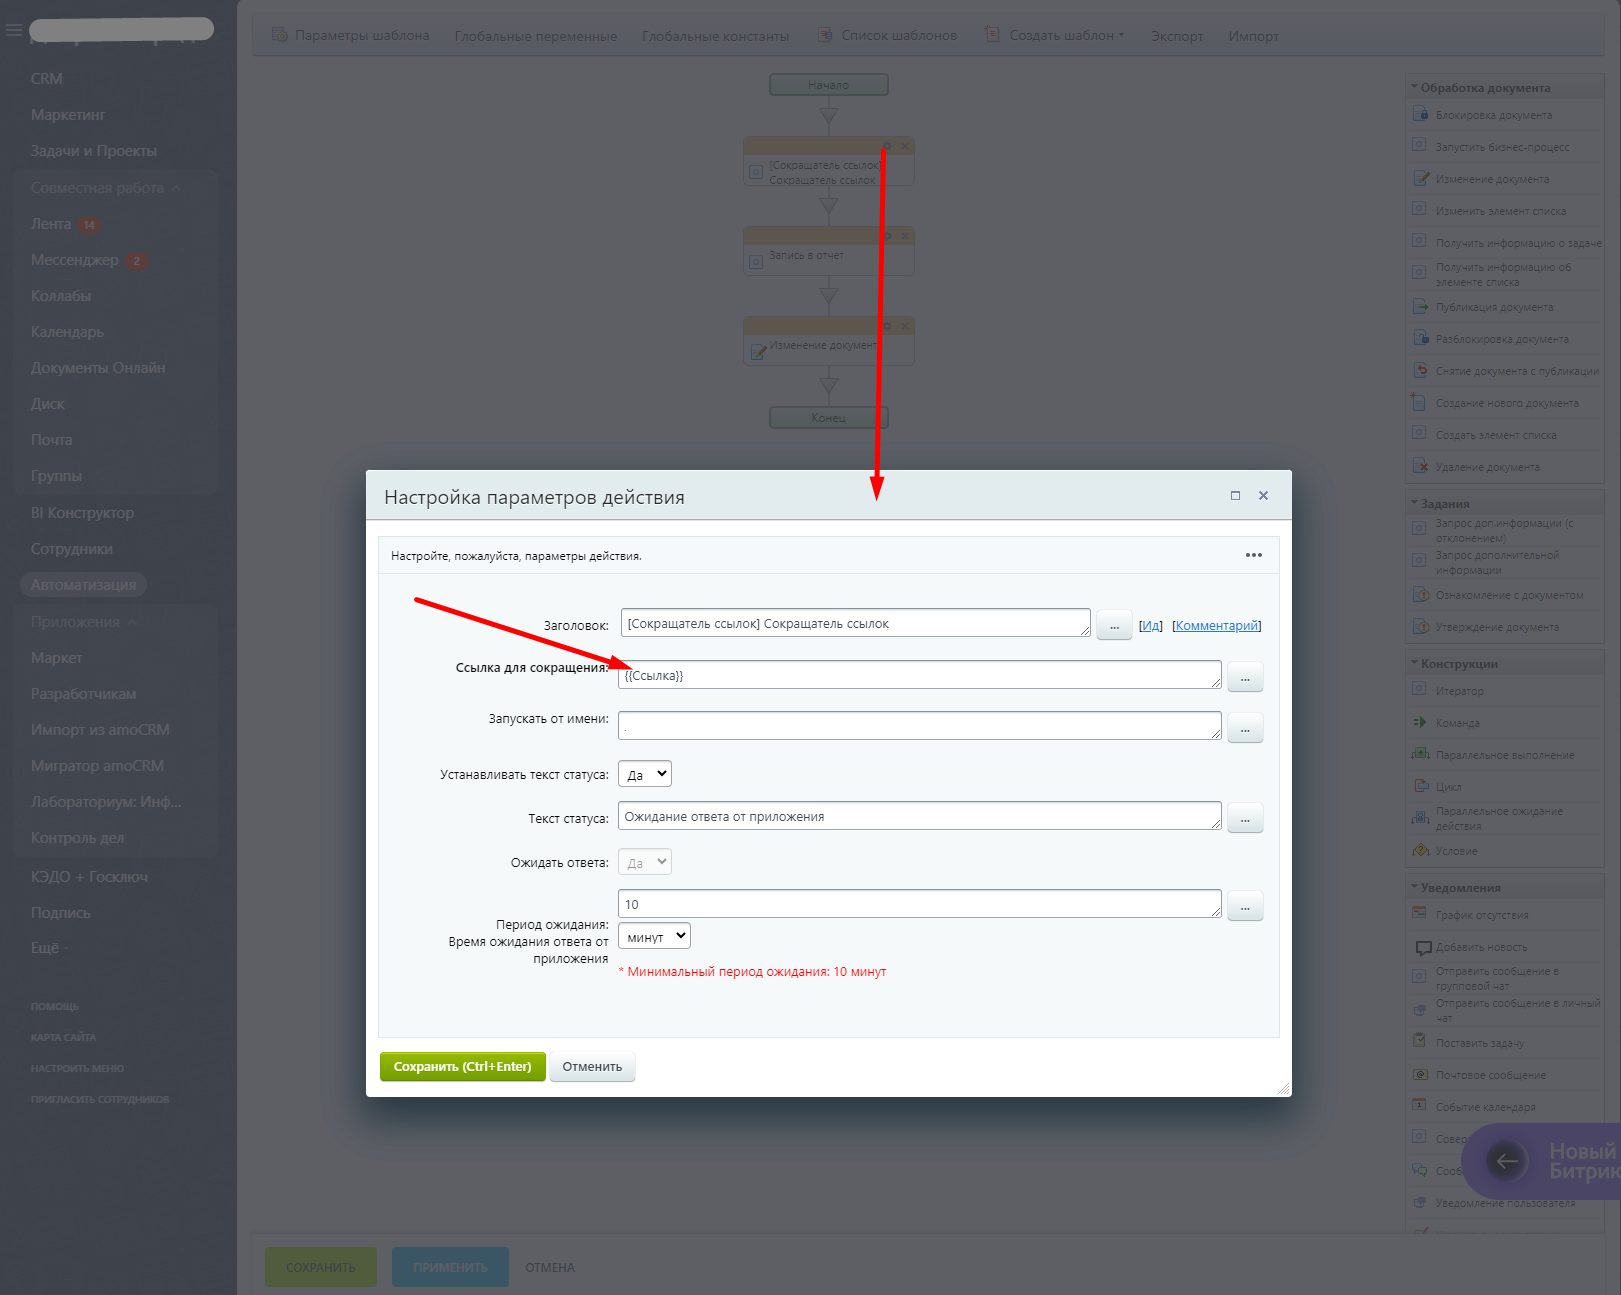
Task: Click the Блокировка документа icon
Action: click(x=1420, y=114)
